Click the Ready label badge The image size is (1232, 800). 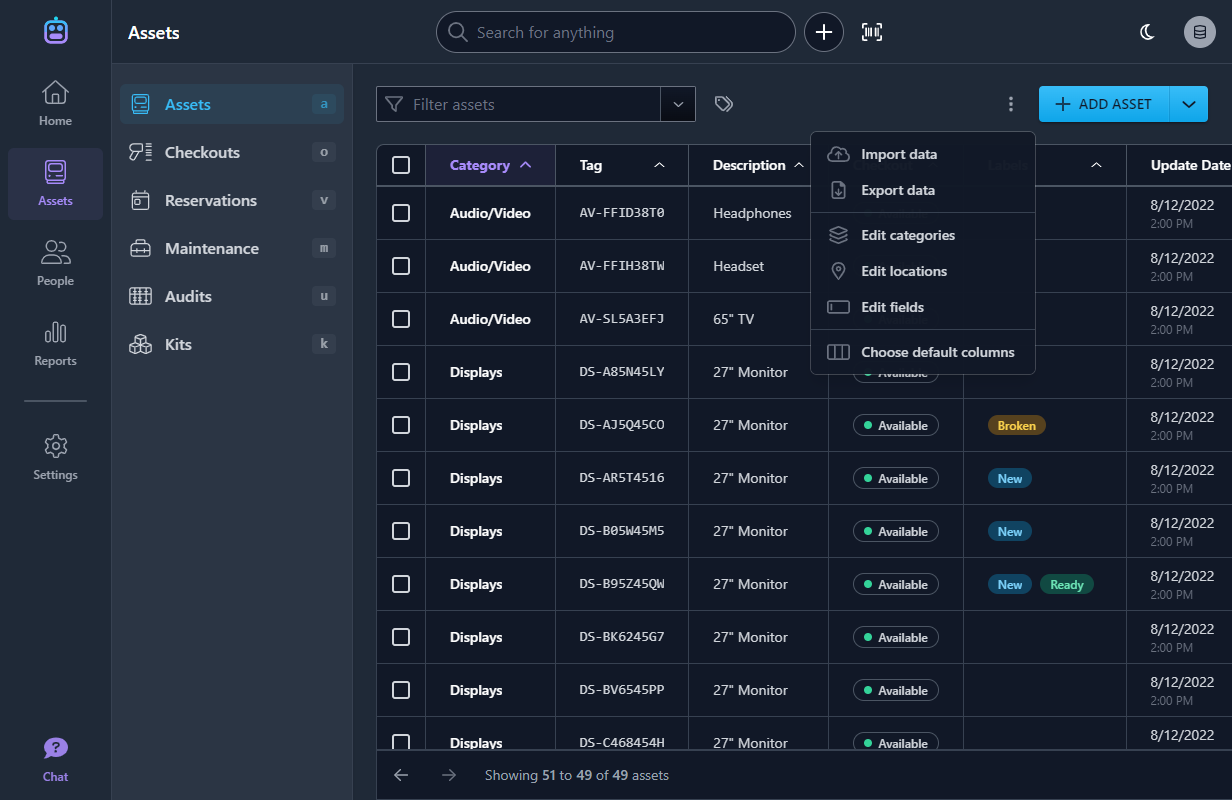(1066, 584)
